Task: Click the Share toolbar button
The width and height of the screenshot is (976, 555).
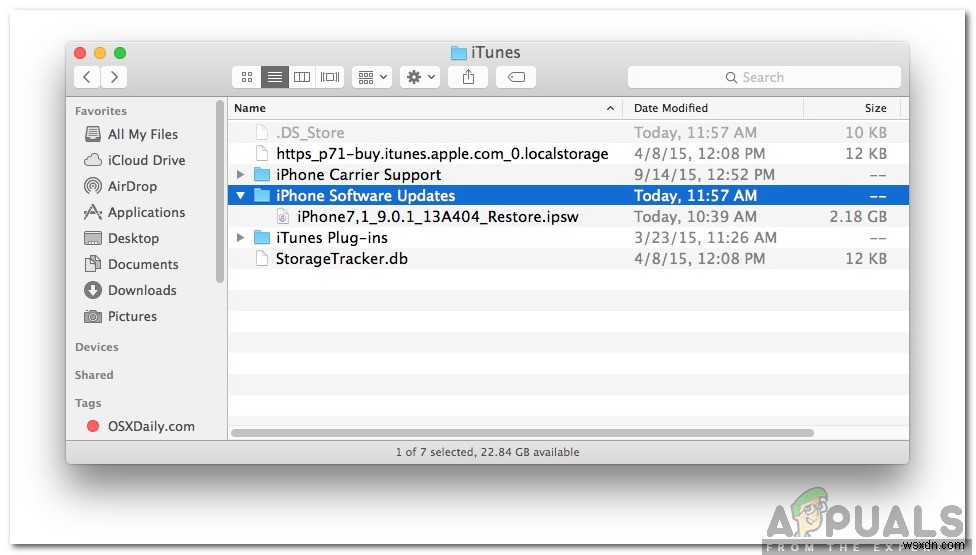Action: coord(468,77)
